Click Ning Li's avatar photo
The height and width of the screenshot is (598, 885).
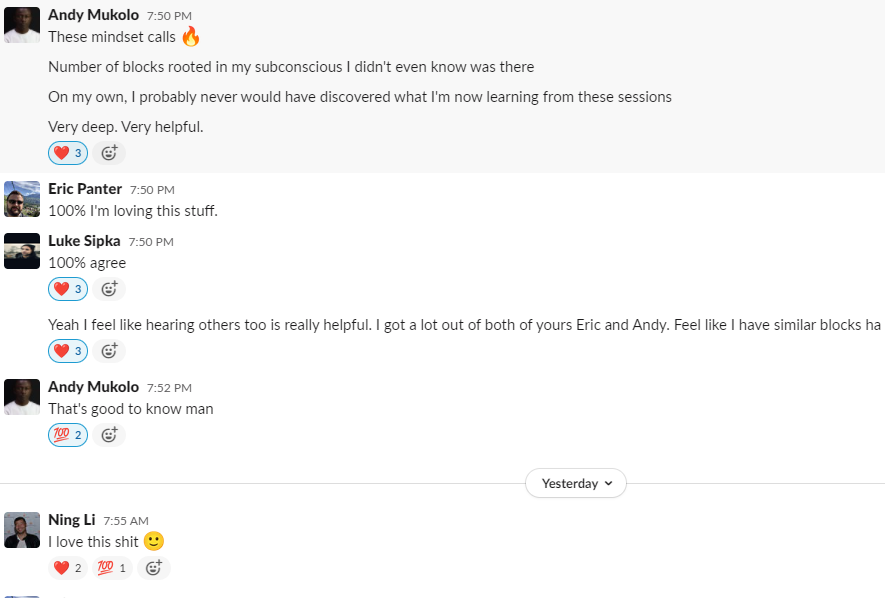point(22,530)
